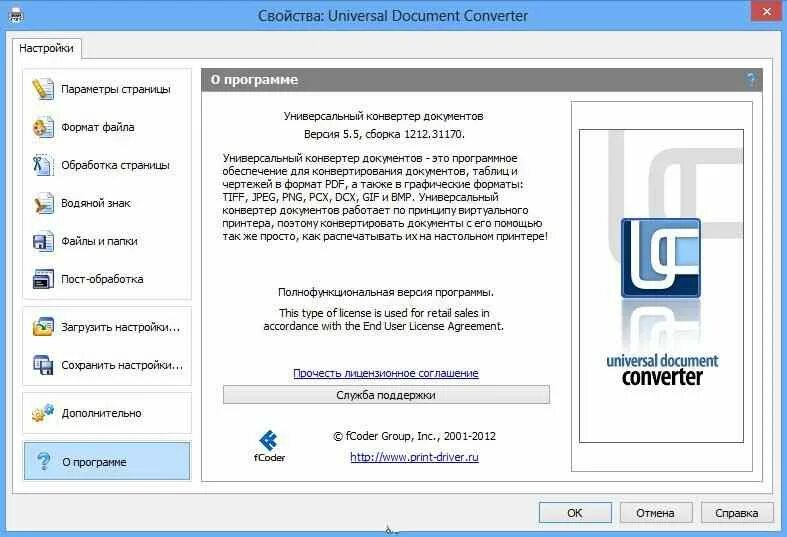
Task: Click the Файлы и папки floppy icon
Action: point(43,241)
